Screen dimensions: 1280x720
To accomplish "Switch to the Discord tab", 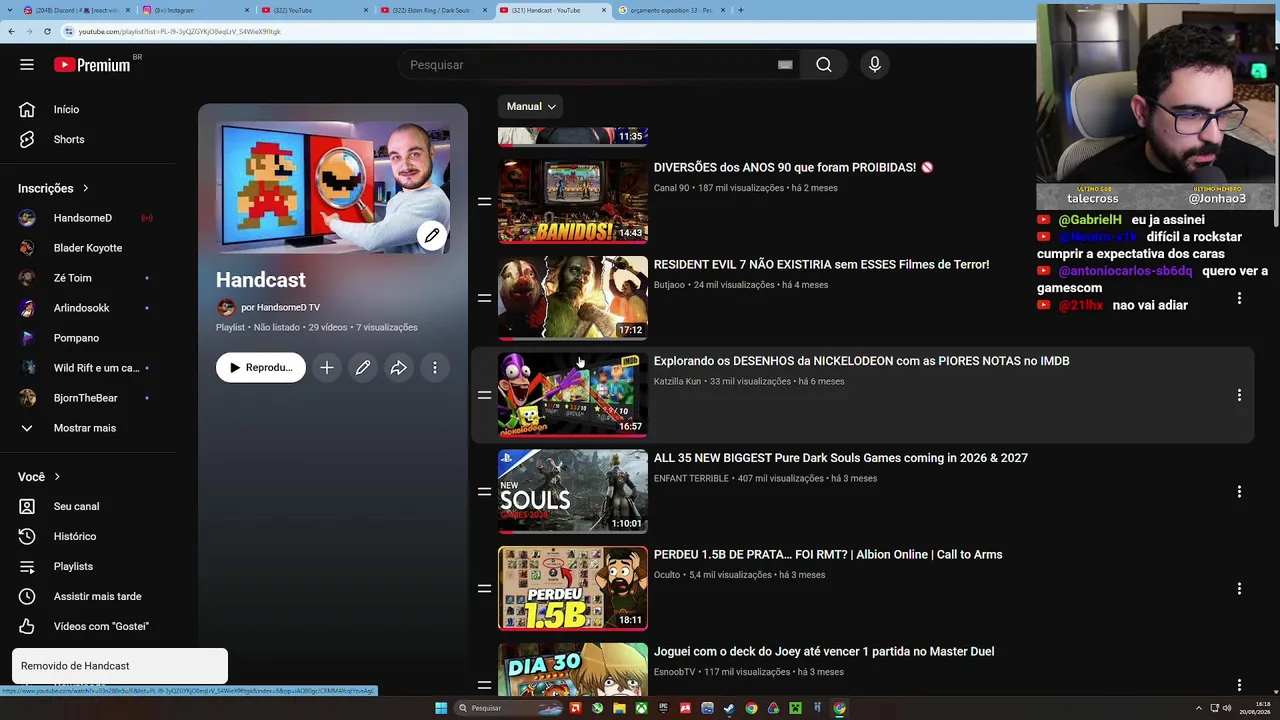I will 76,10.
